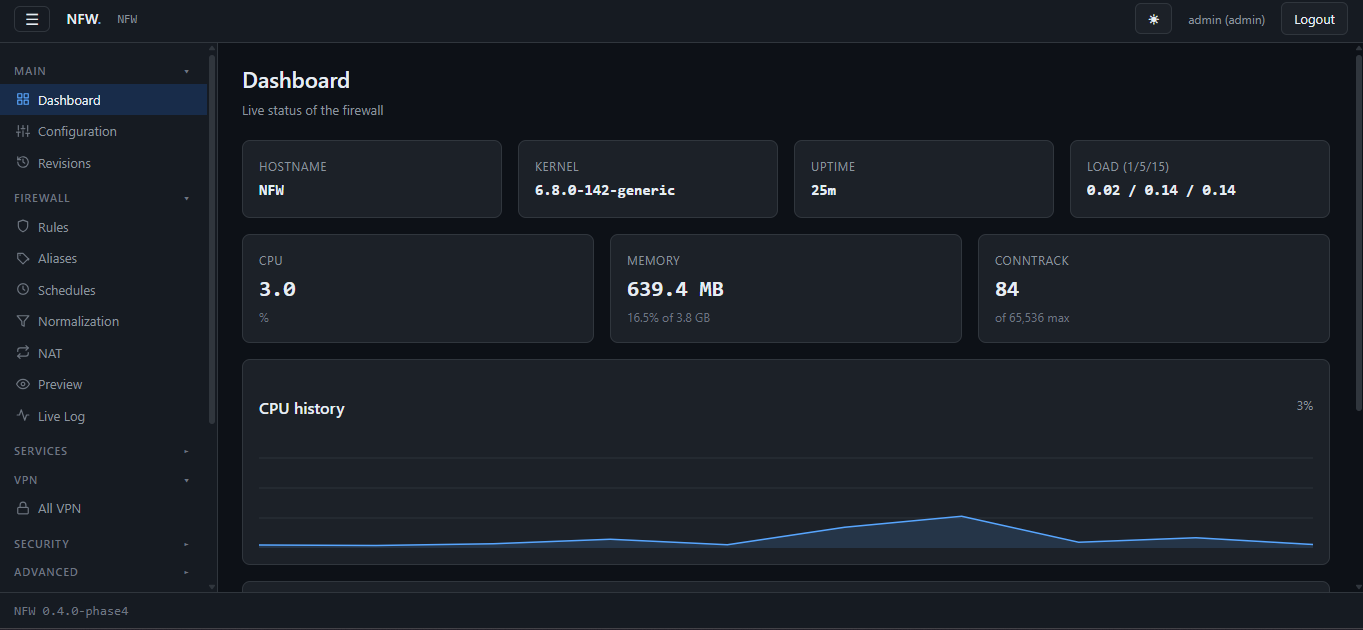Click the CPU history chart line
1363x630 pixels.
pyautogui.click(x=785, y=531)
